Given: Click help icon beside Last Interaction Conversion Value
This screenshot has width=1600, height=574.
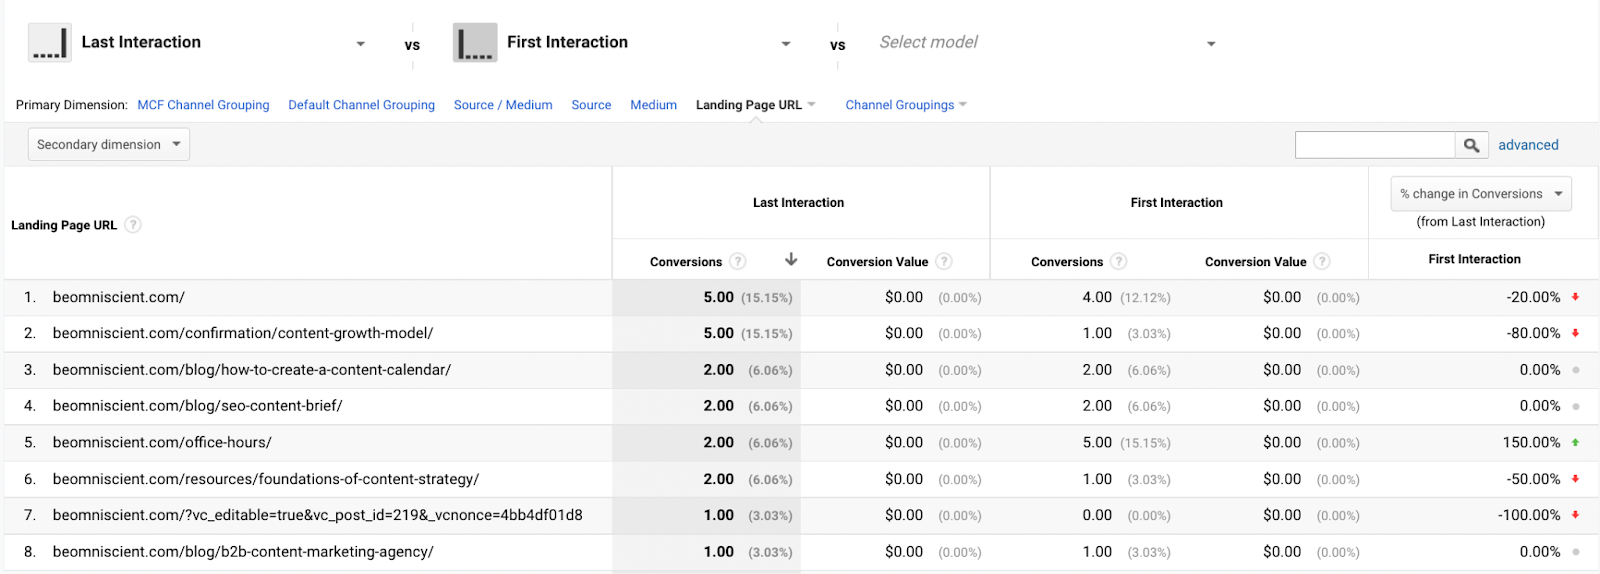Looking at the screenshot, I should [x=944, y=262].
